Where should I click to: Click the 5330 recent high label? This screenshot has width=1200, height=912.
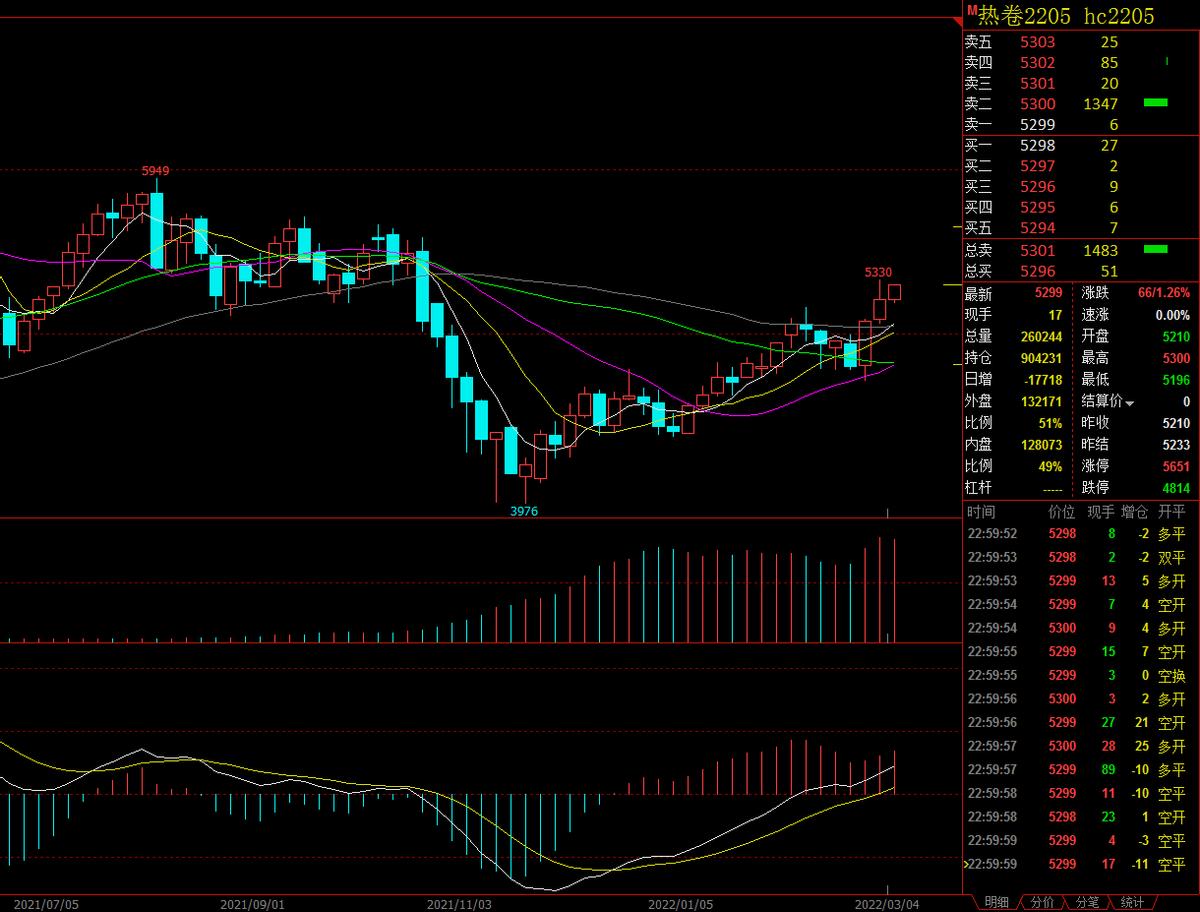(x=878, y=272)
